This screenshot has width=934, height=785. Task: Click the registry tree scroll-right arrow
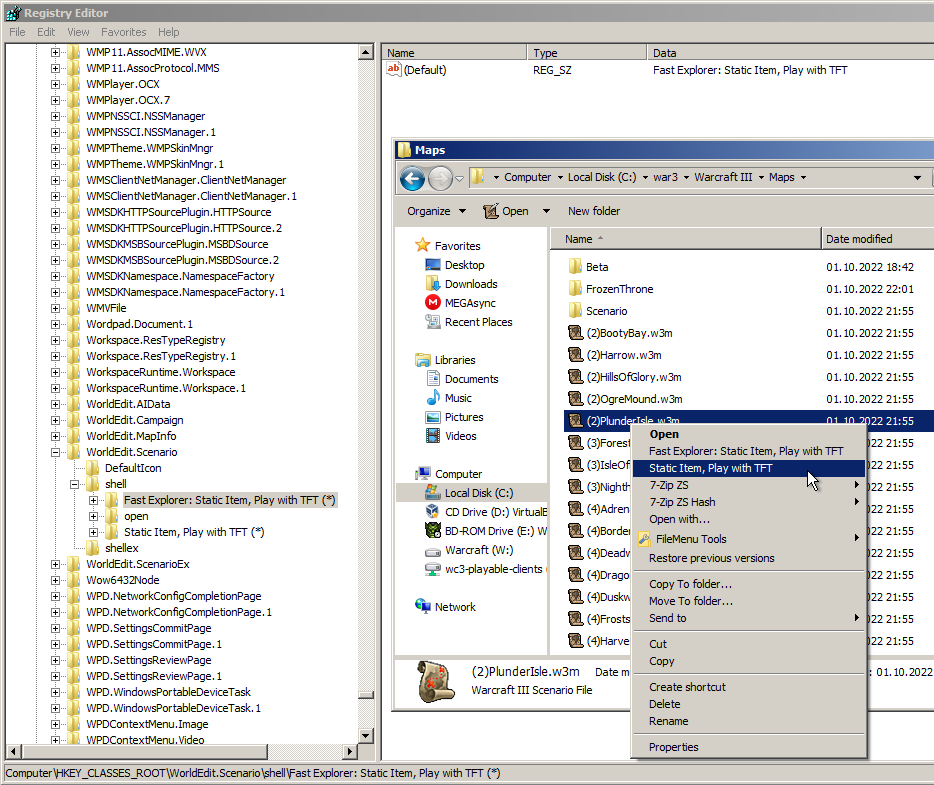(x=350, y=752)
